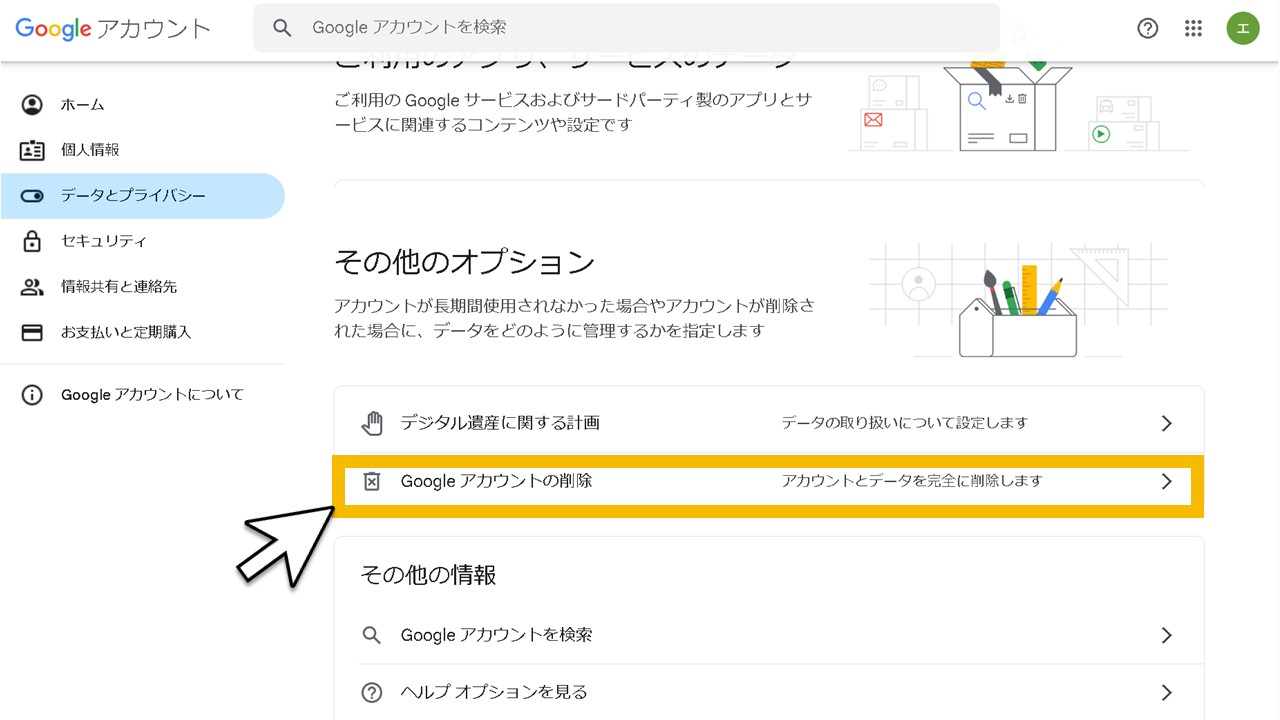Click the profile avatar in the top corner
This screenshot has height=720, width=1280.
coord(1242,28)
